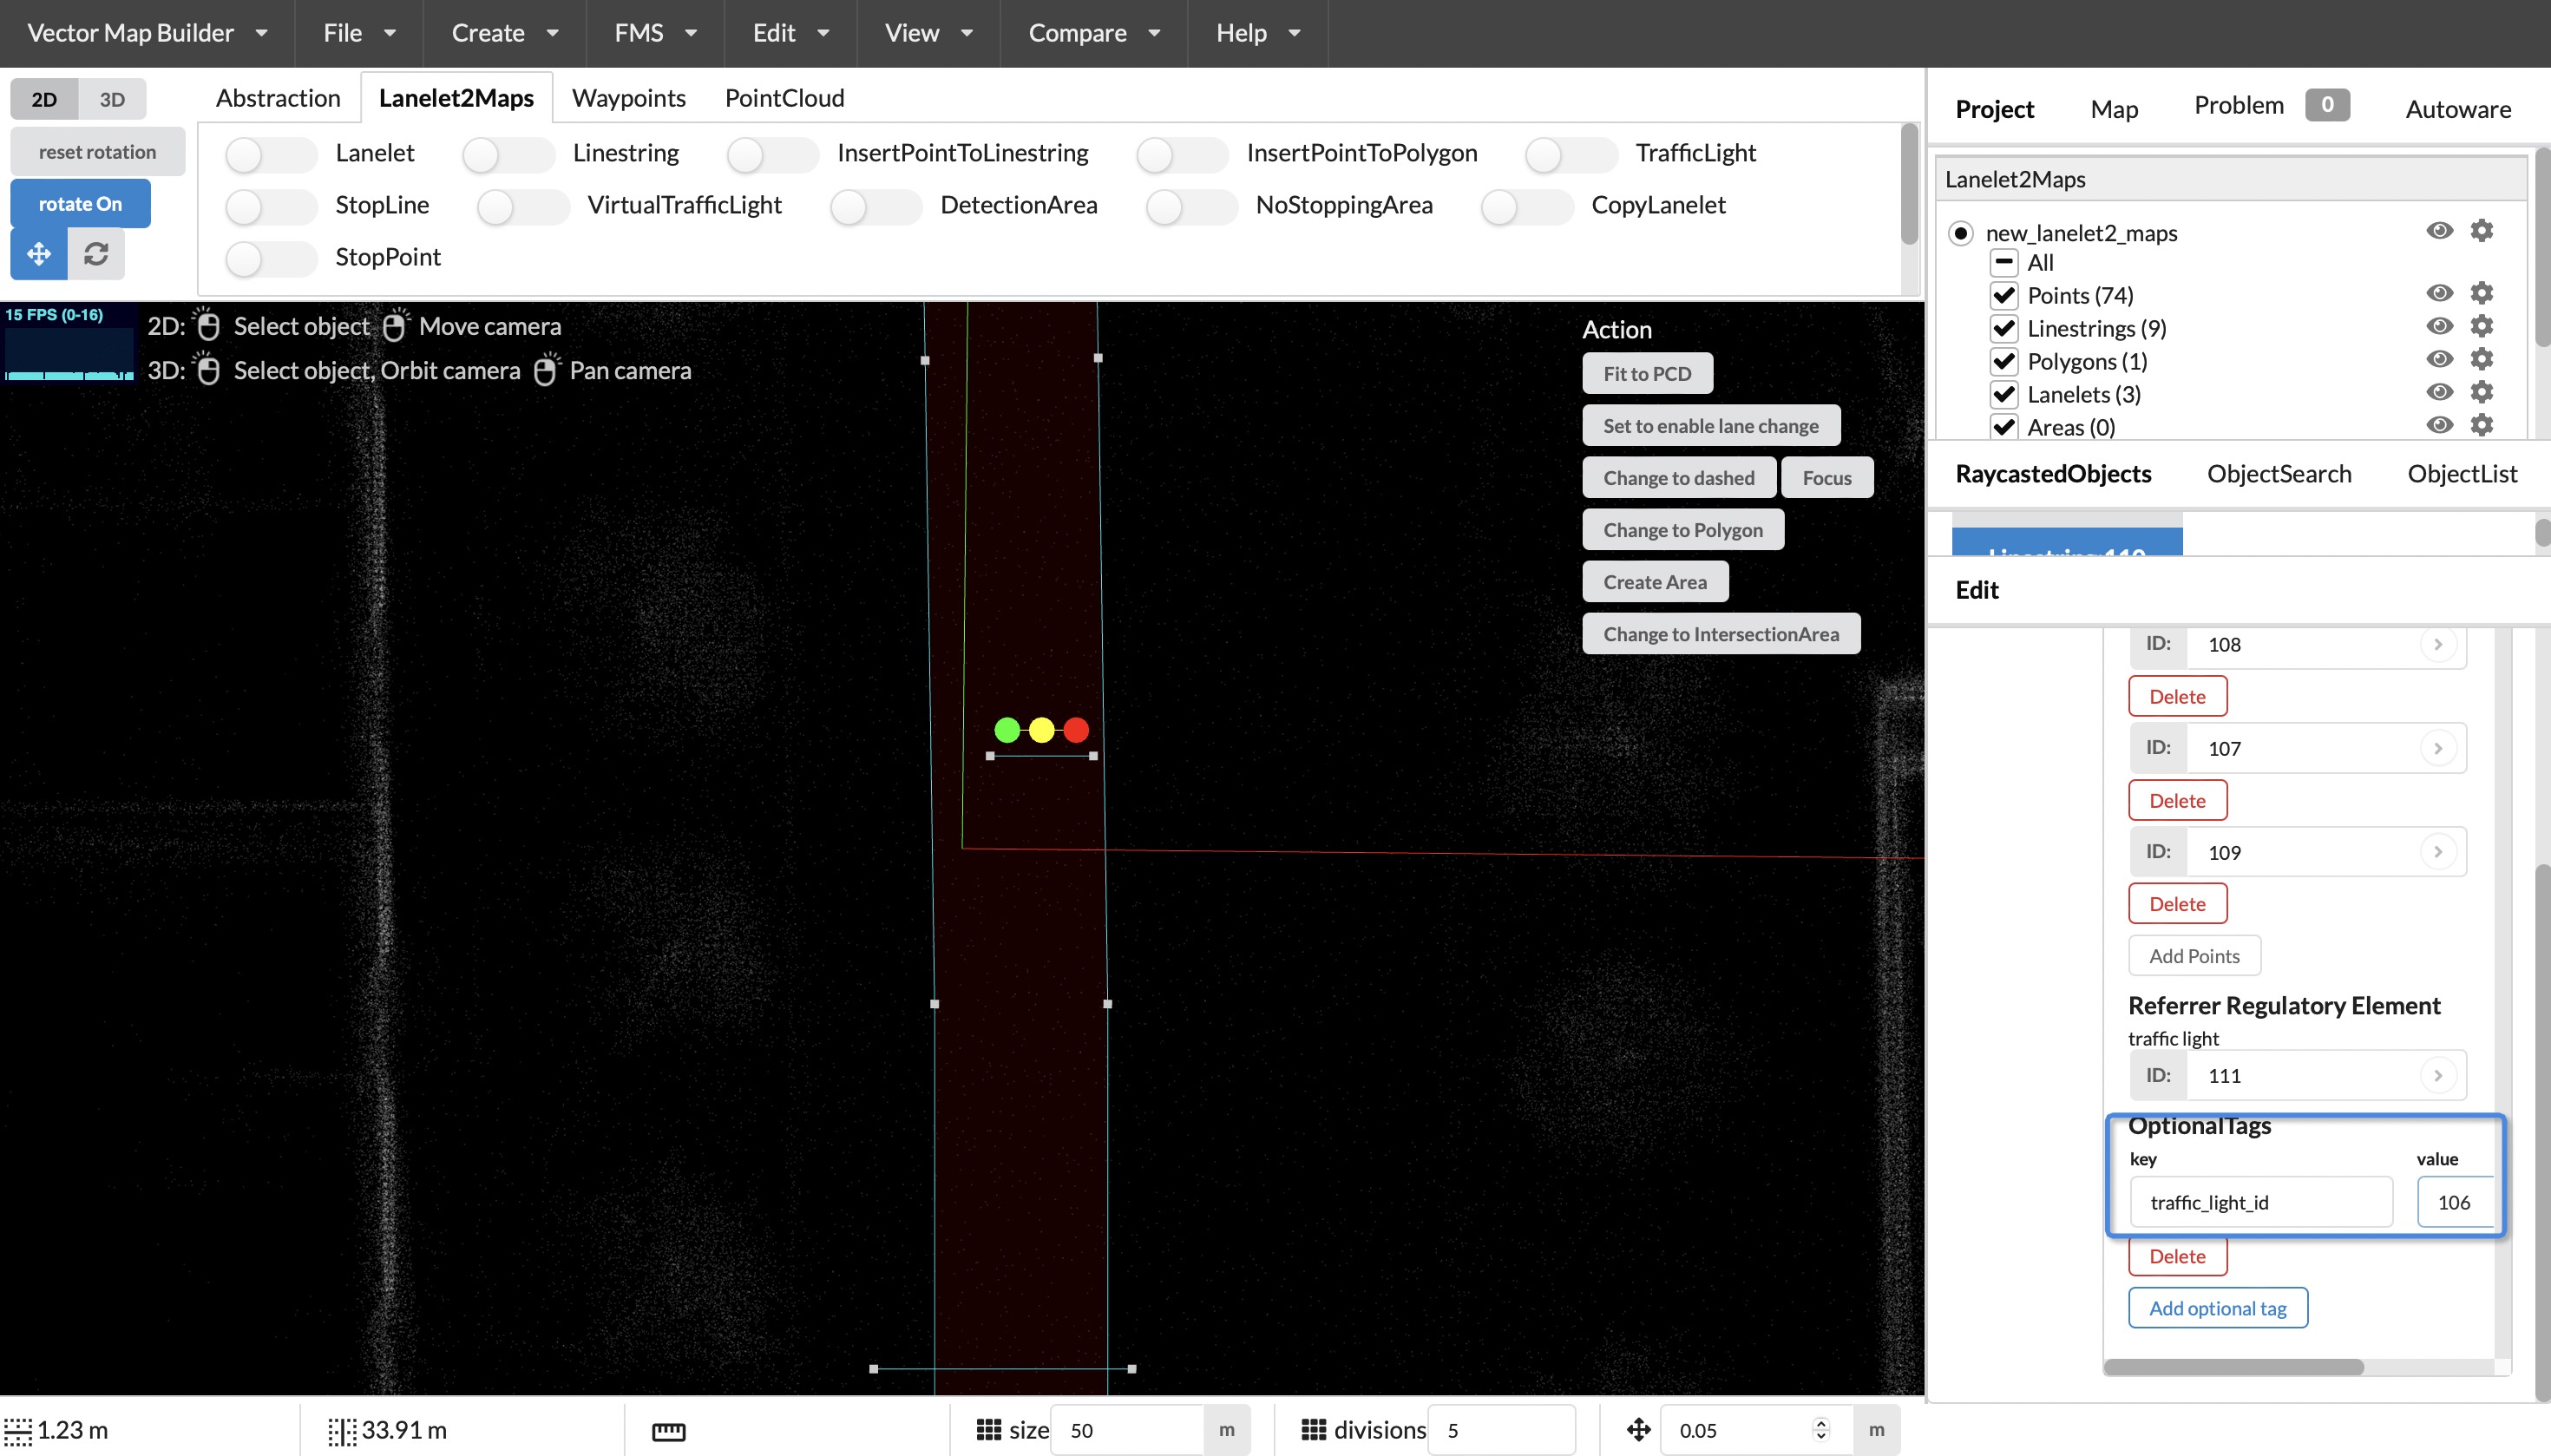
Task: Switch to the Waypoints tab
Action: (628, 98)
